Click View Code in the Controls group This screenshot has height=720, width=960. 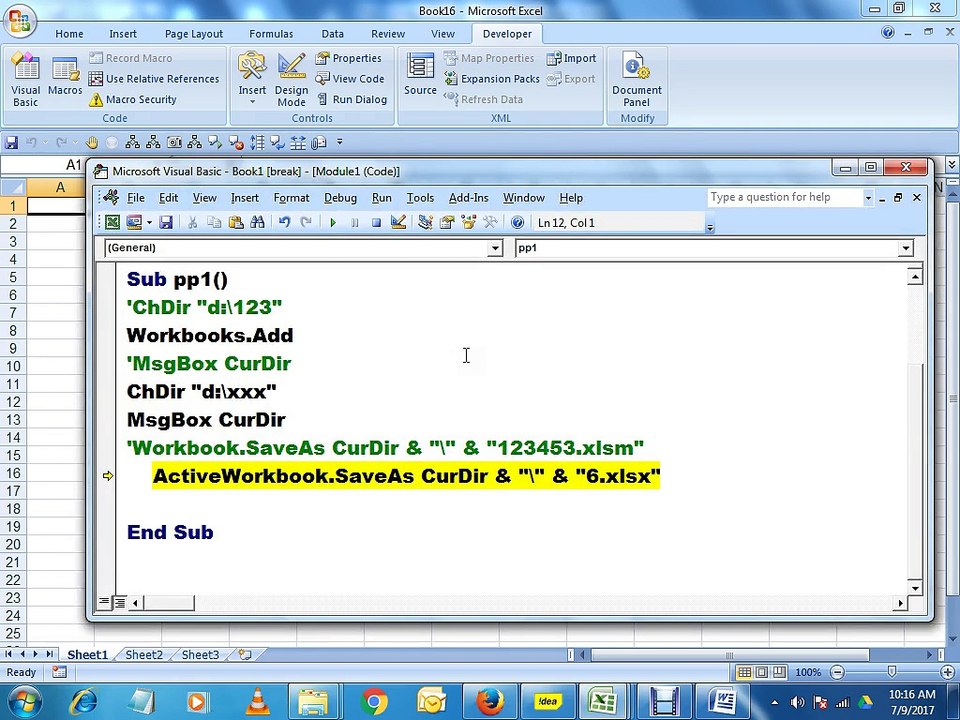pos(350,79)
